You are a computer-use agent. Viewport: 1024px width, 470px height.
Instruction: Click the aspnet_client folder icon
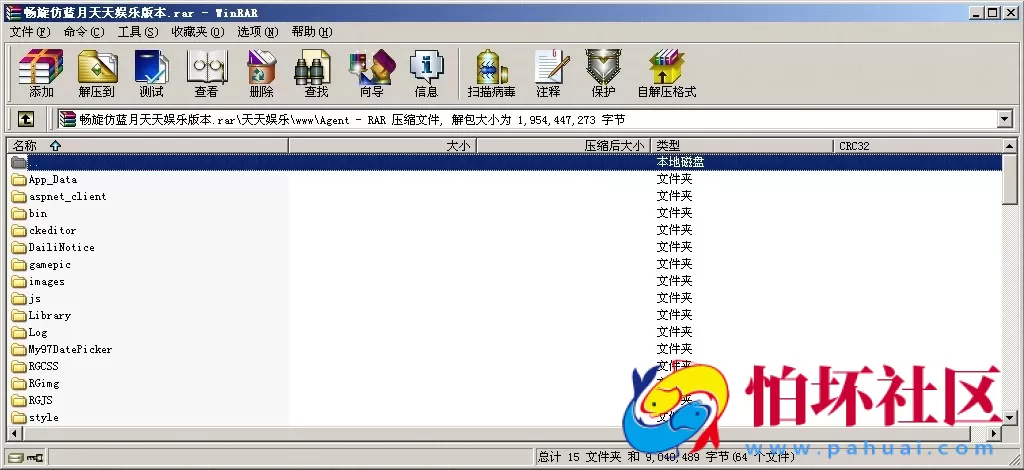[x=19, y=196]
